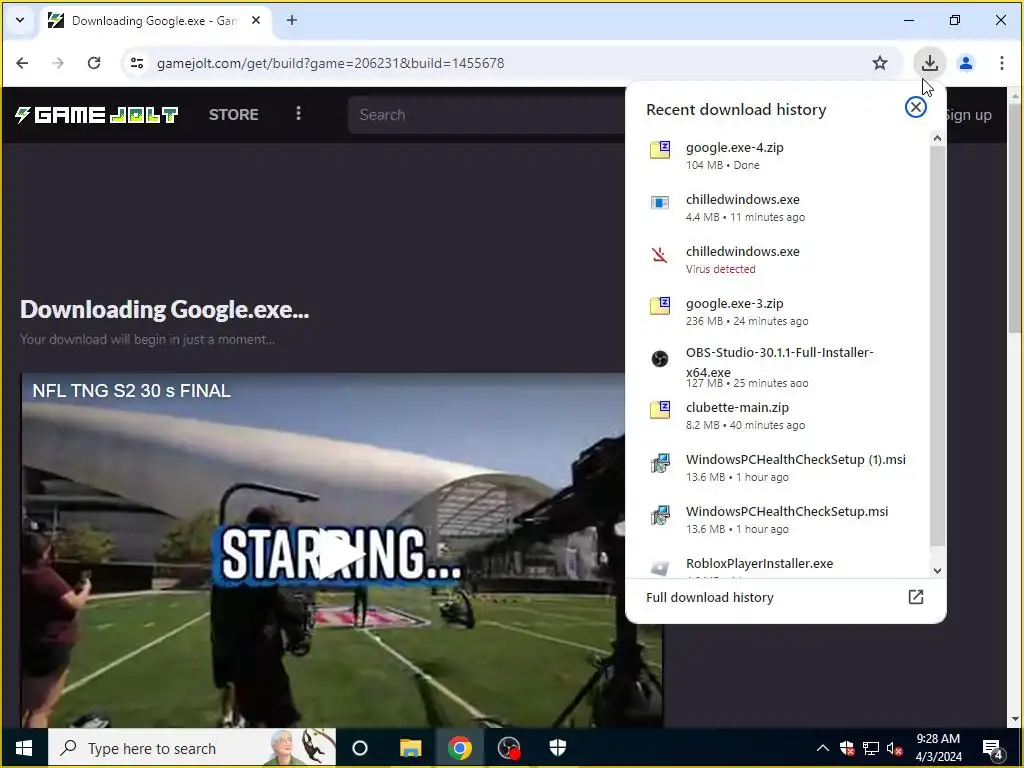Click the open-in-new-tab download history icon
Viewport: 1024px width, 768px height.
click(916, 597)
